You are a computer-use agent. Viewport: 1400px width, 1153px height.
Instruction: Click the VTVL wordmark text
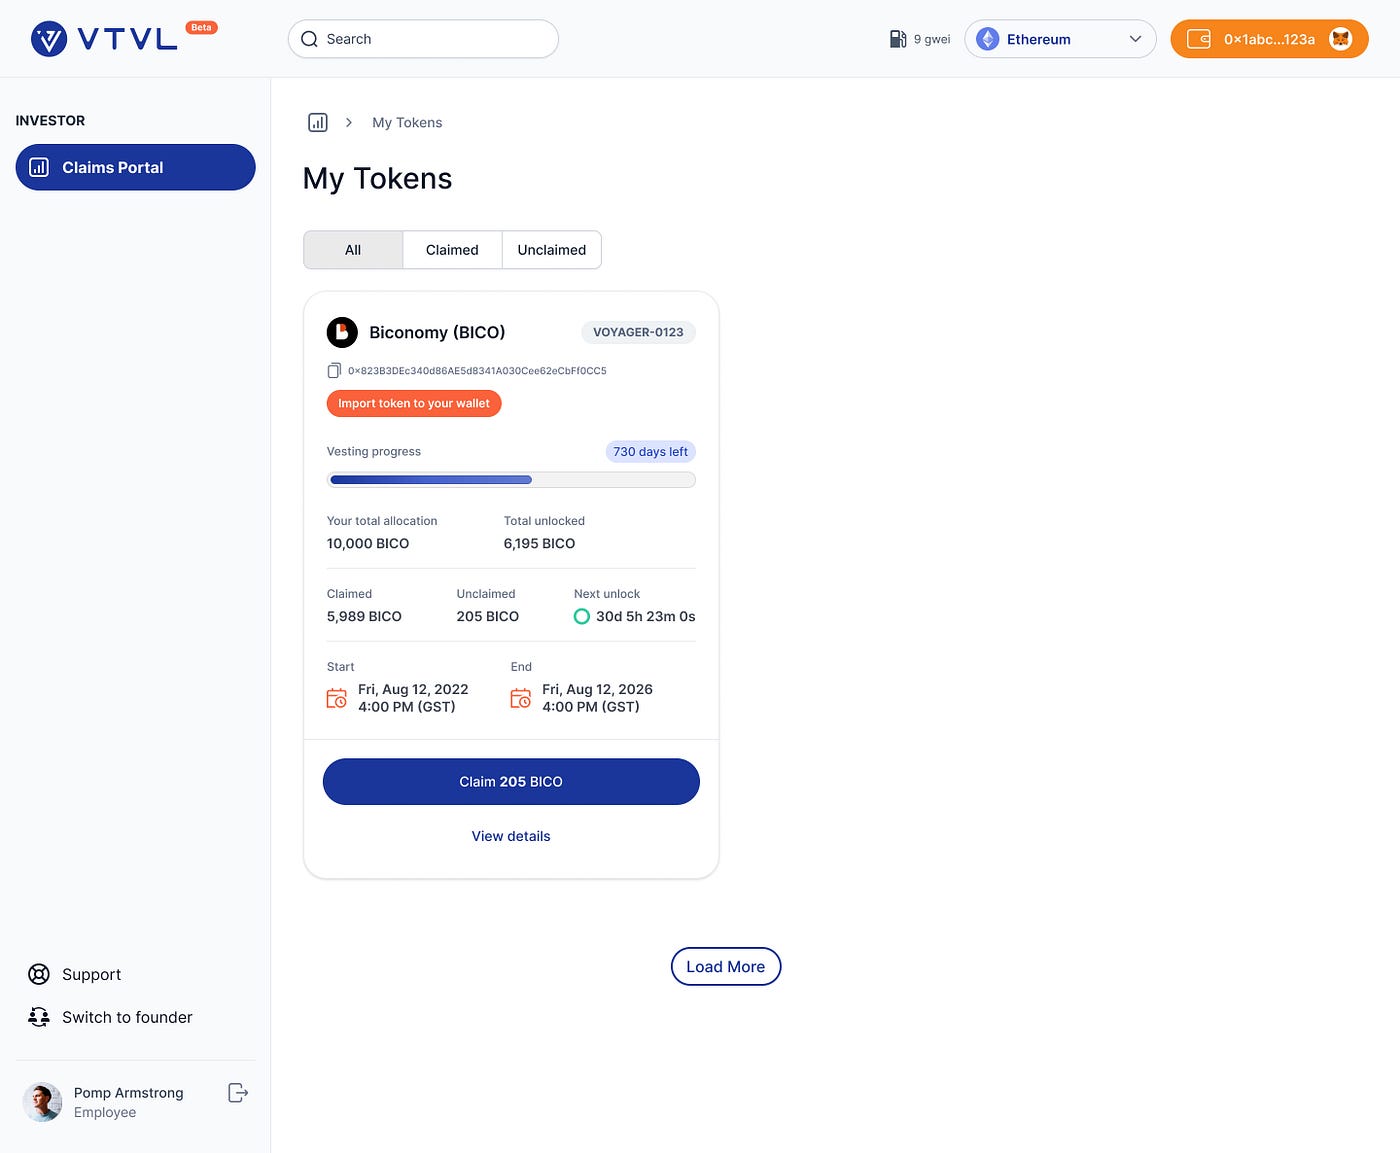point(127,39)
